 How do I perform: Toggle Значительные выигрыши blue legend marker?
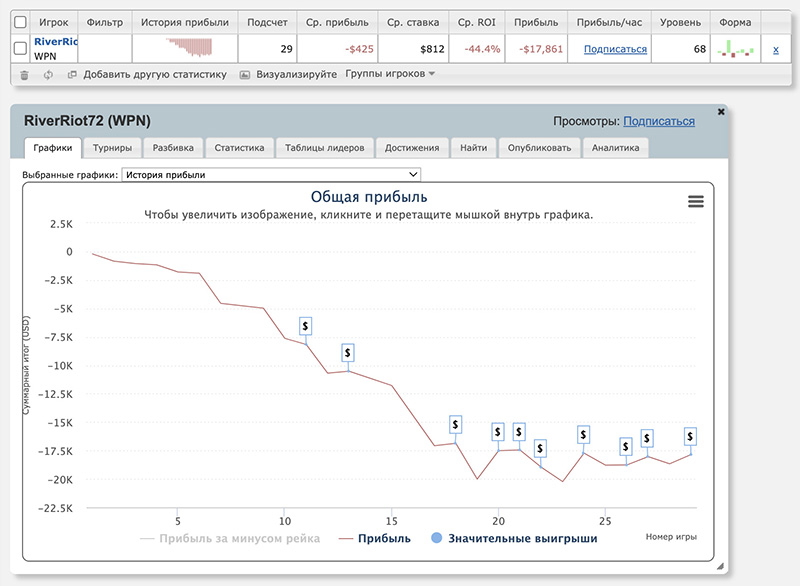tap(436, 539)
